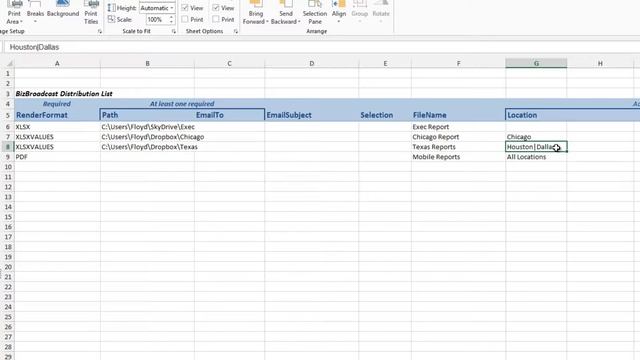Select the Houston|Dallas location cell

[536, 147]
